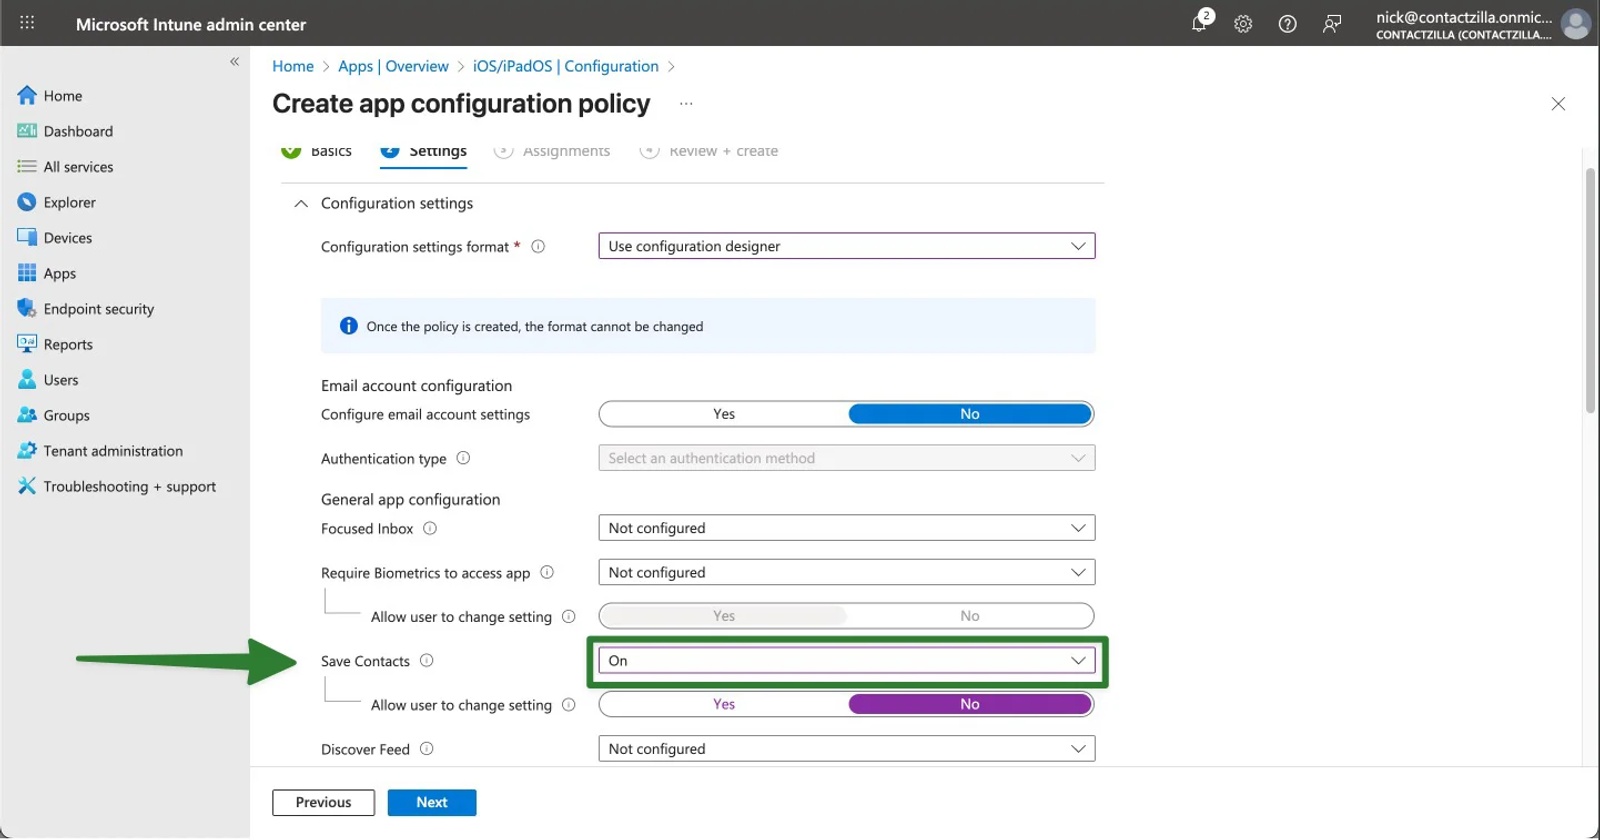Click the Users person icon
The width and height of the screenshot is (1600, 840).
tap(27, 380)
